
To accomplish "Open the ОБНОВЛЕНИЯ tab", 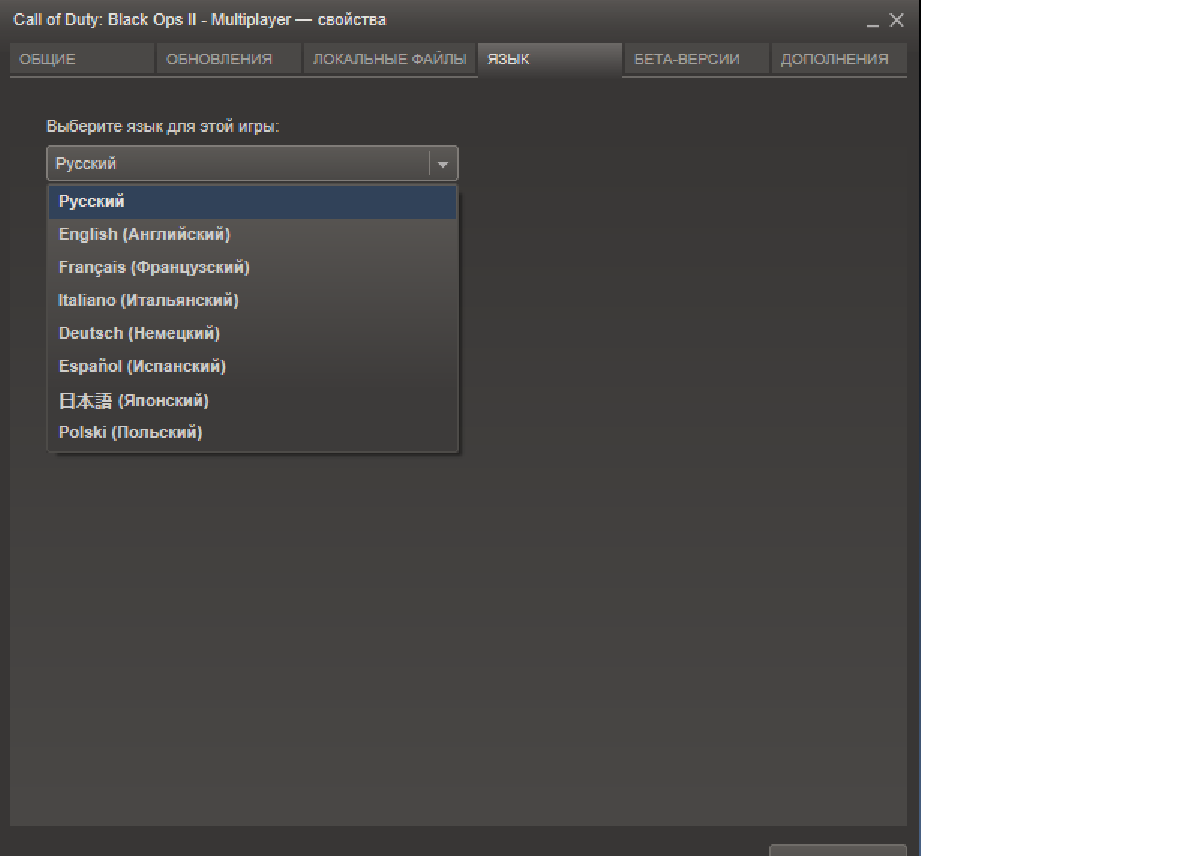I will coord(229,59).
